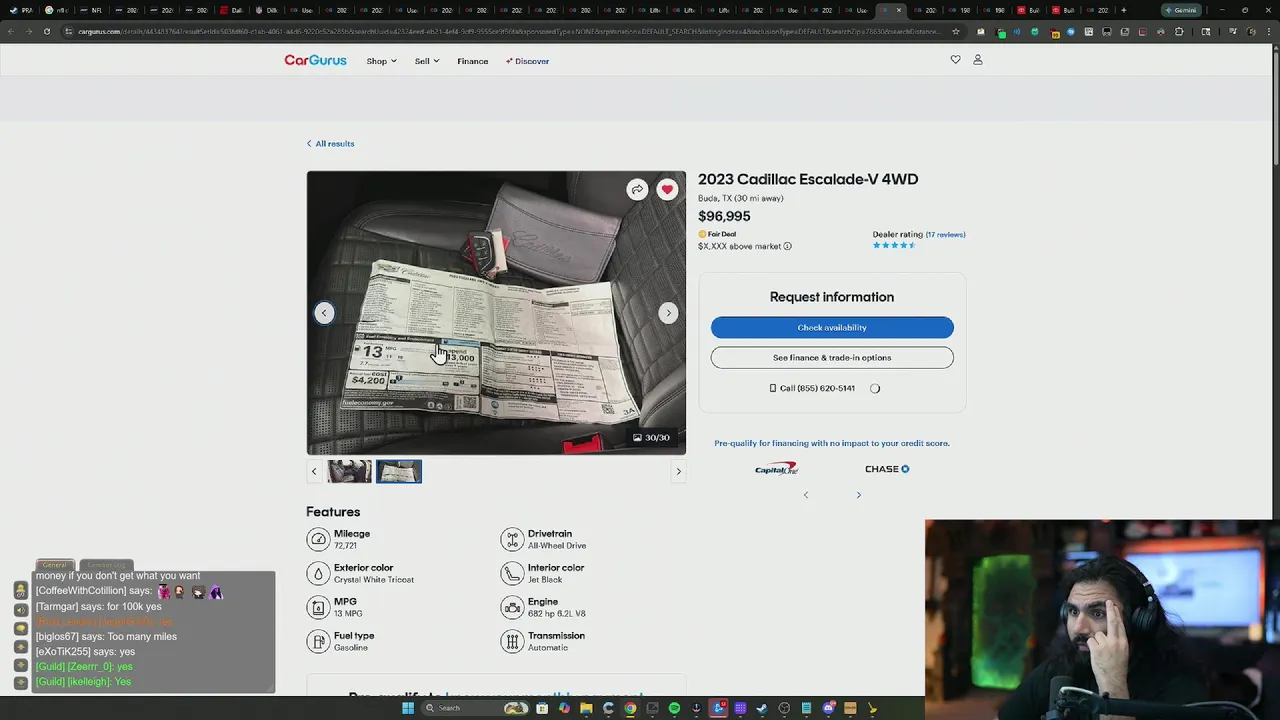Share this Escalade-V listing

(x=637, y=190)
